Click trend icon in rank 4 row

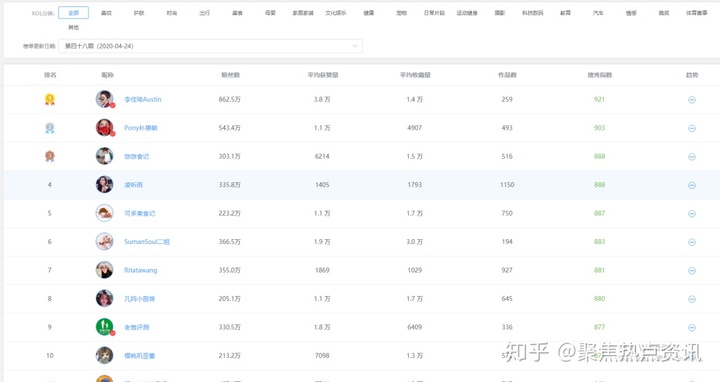pyautogui.click(x=692, y=185)
